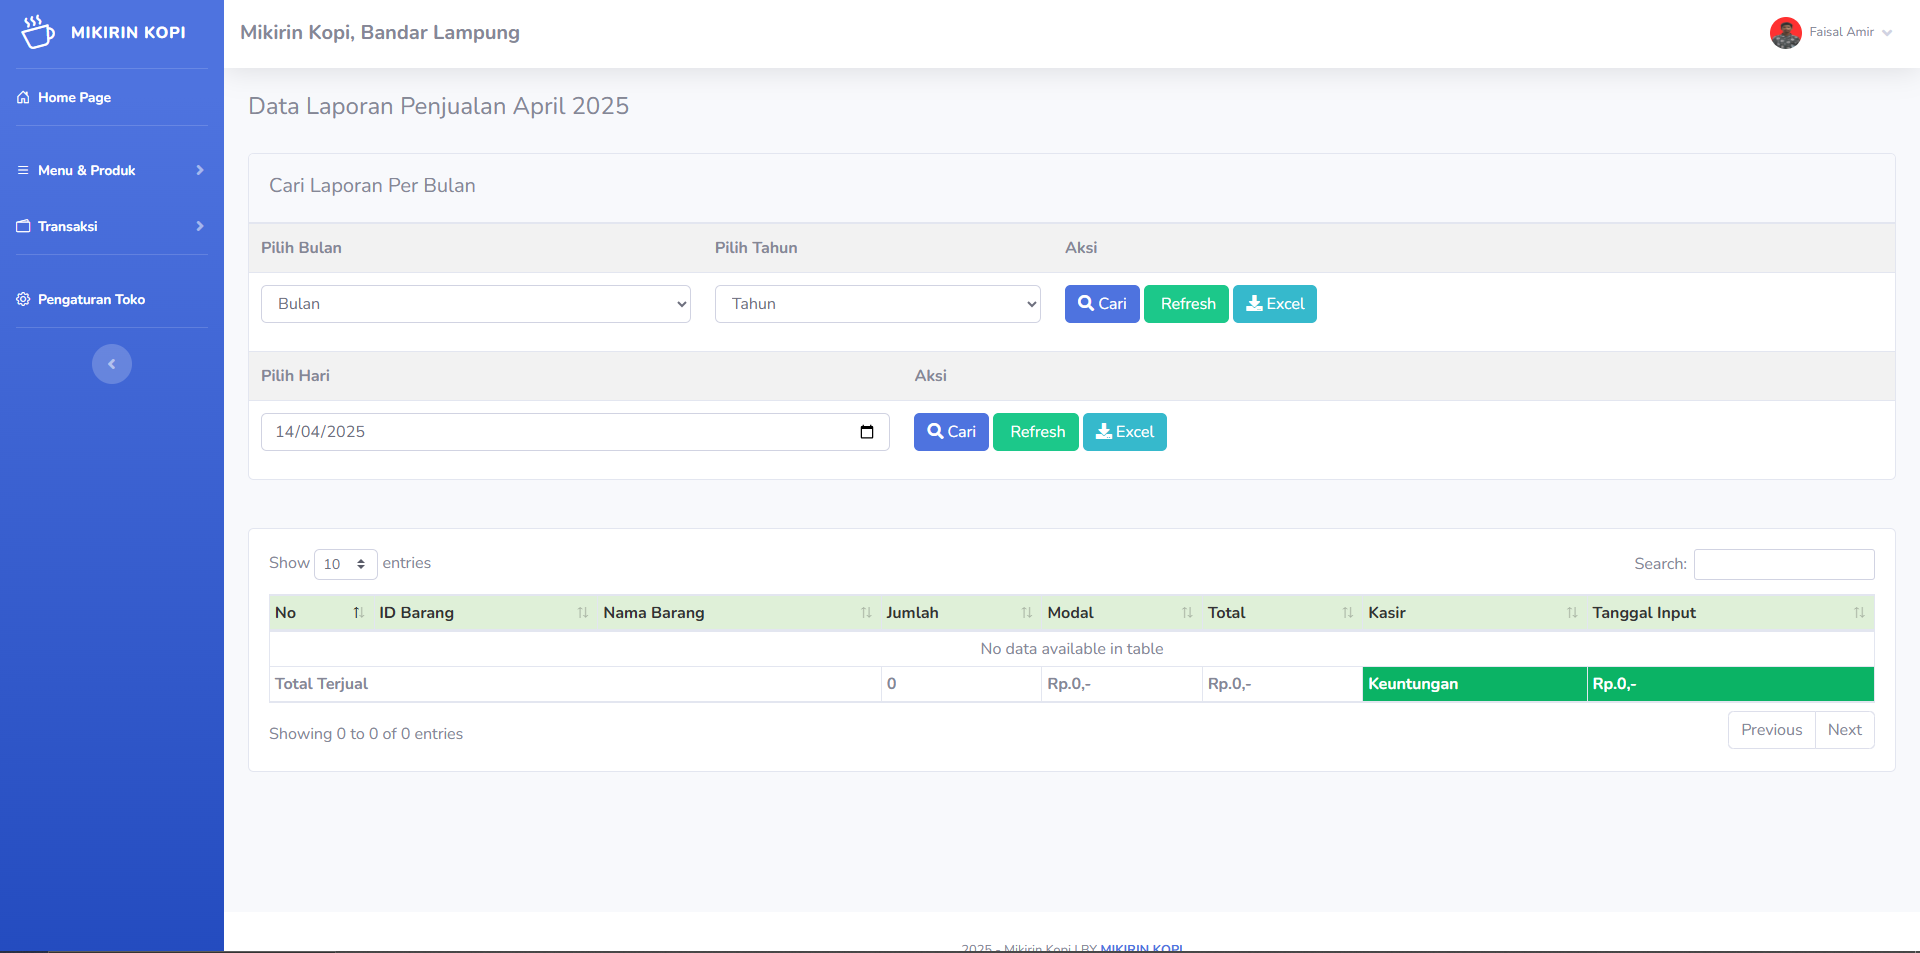Screen dimensions: 1920x953
Task: Collapse the sidebar with round toggle
Action: pos(112,364)
